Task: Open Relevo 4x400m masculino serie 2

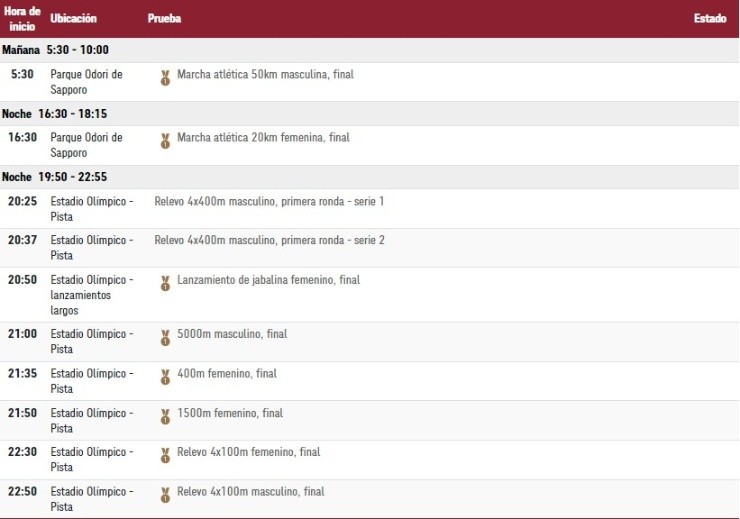Action: click(269, 241)
